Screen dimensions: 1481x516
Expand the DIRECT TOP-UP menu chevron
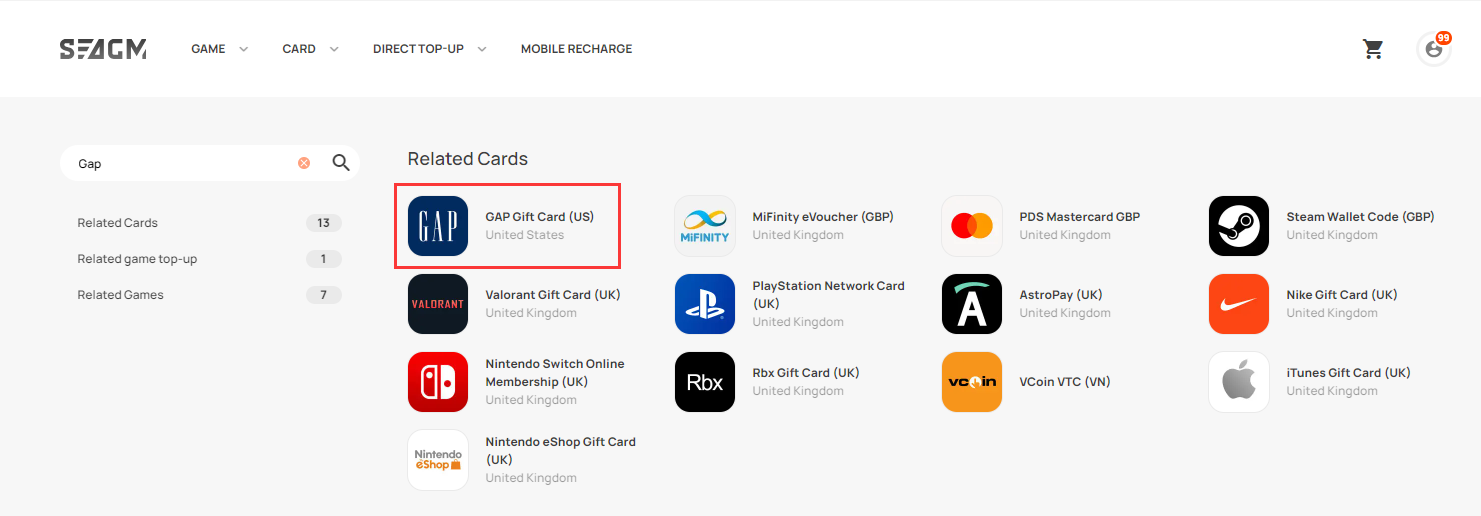tap(482, 49)
